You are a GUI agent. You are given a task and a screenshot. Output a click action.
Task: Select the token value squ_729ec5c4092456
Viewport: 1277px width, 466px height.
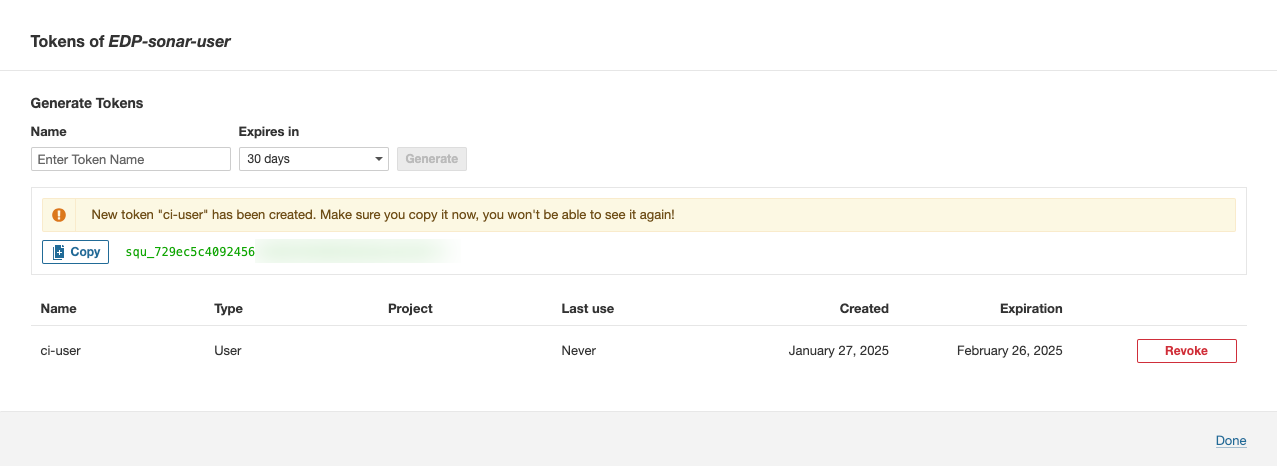pos(190,252)
